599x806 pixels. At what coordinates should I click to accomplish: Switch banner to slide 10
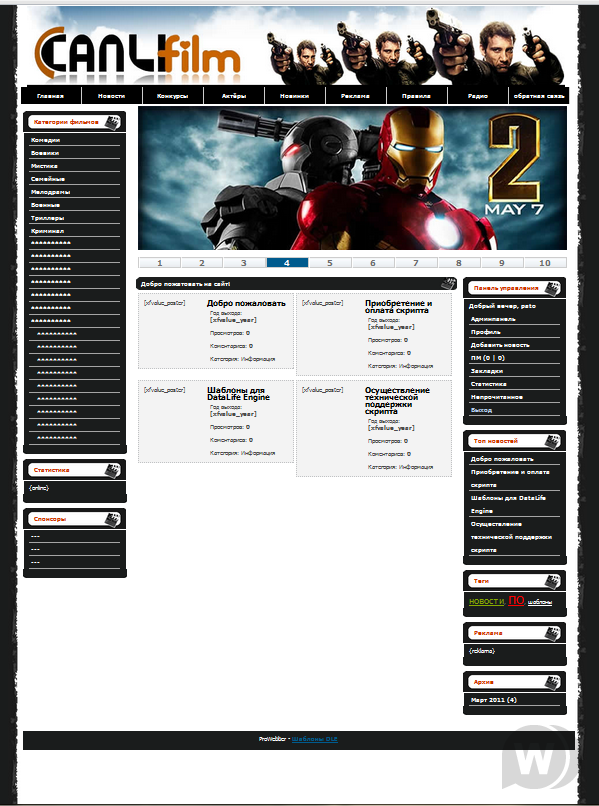[x=545, y=263]
